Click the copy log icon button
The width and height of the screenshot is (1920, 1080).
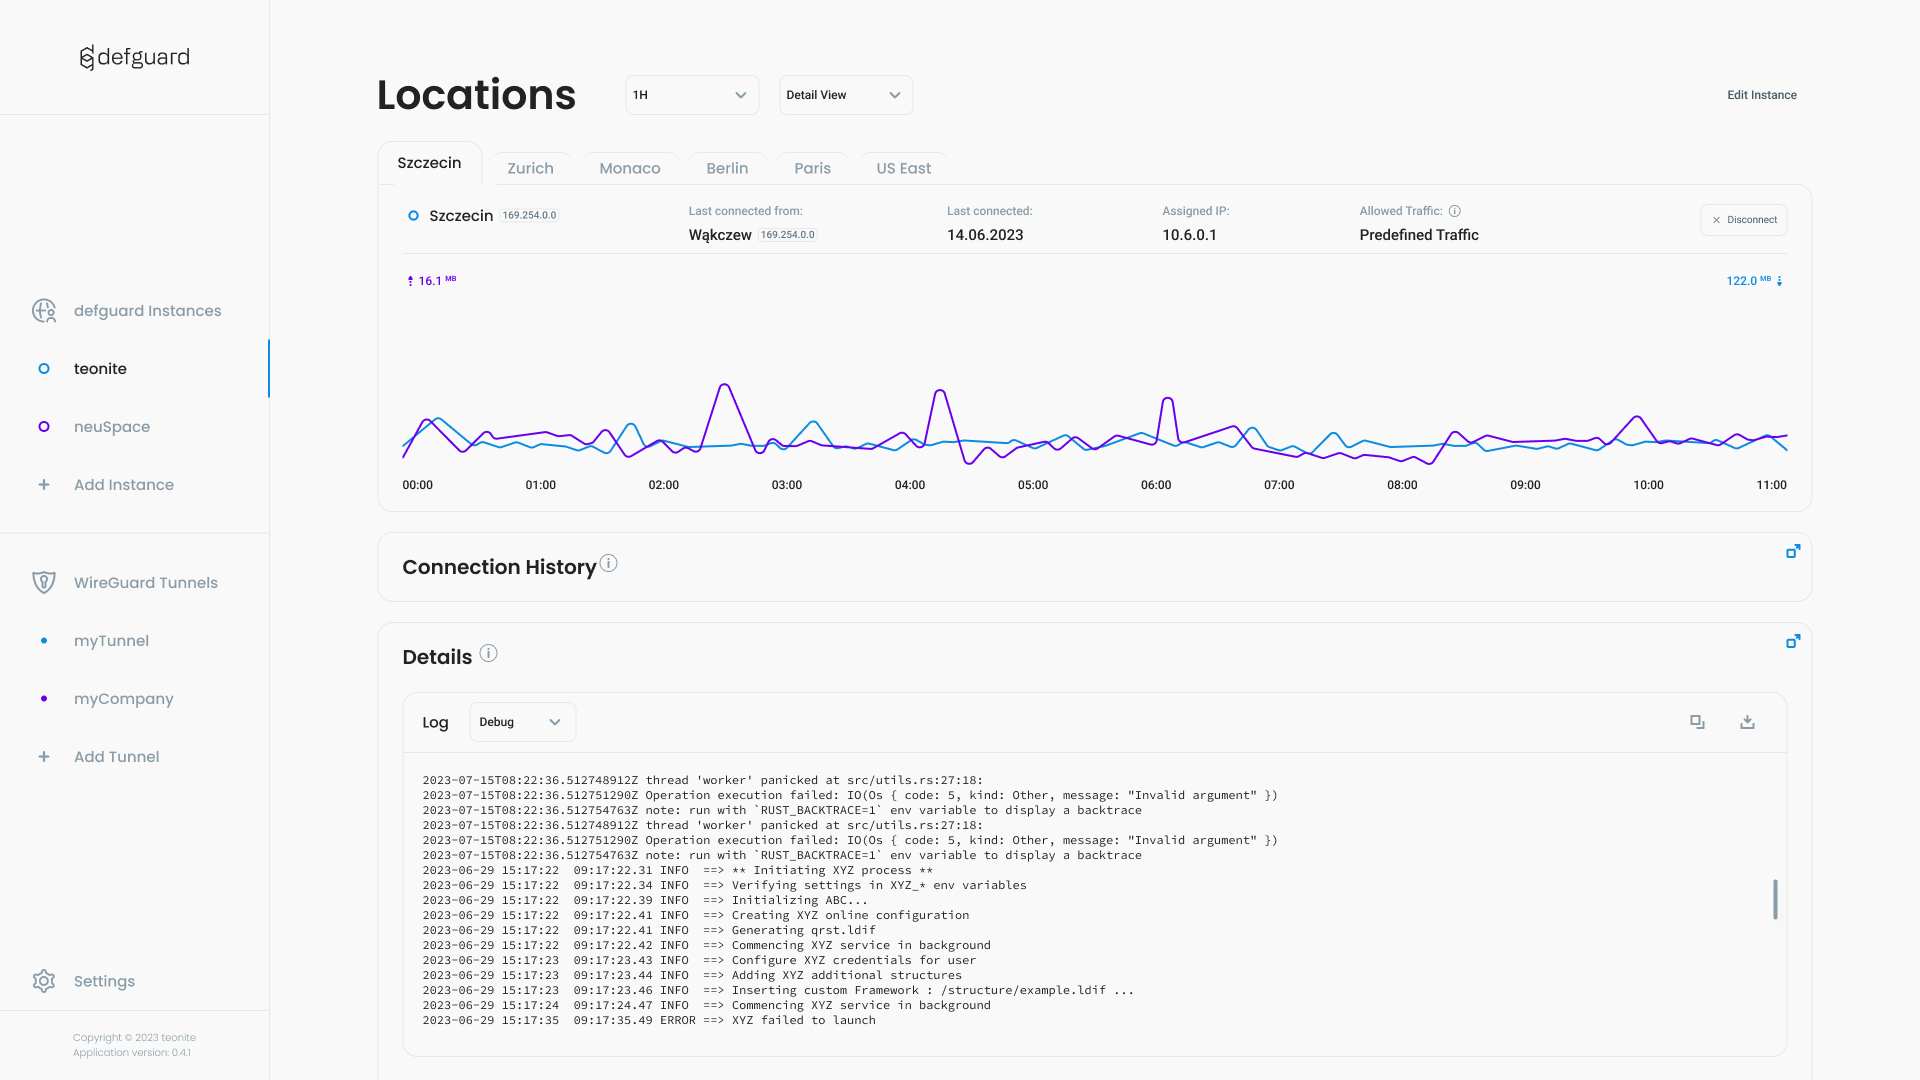coord(1697,721)
